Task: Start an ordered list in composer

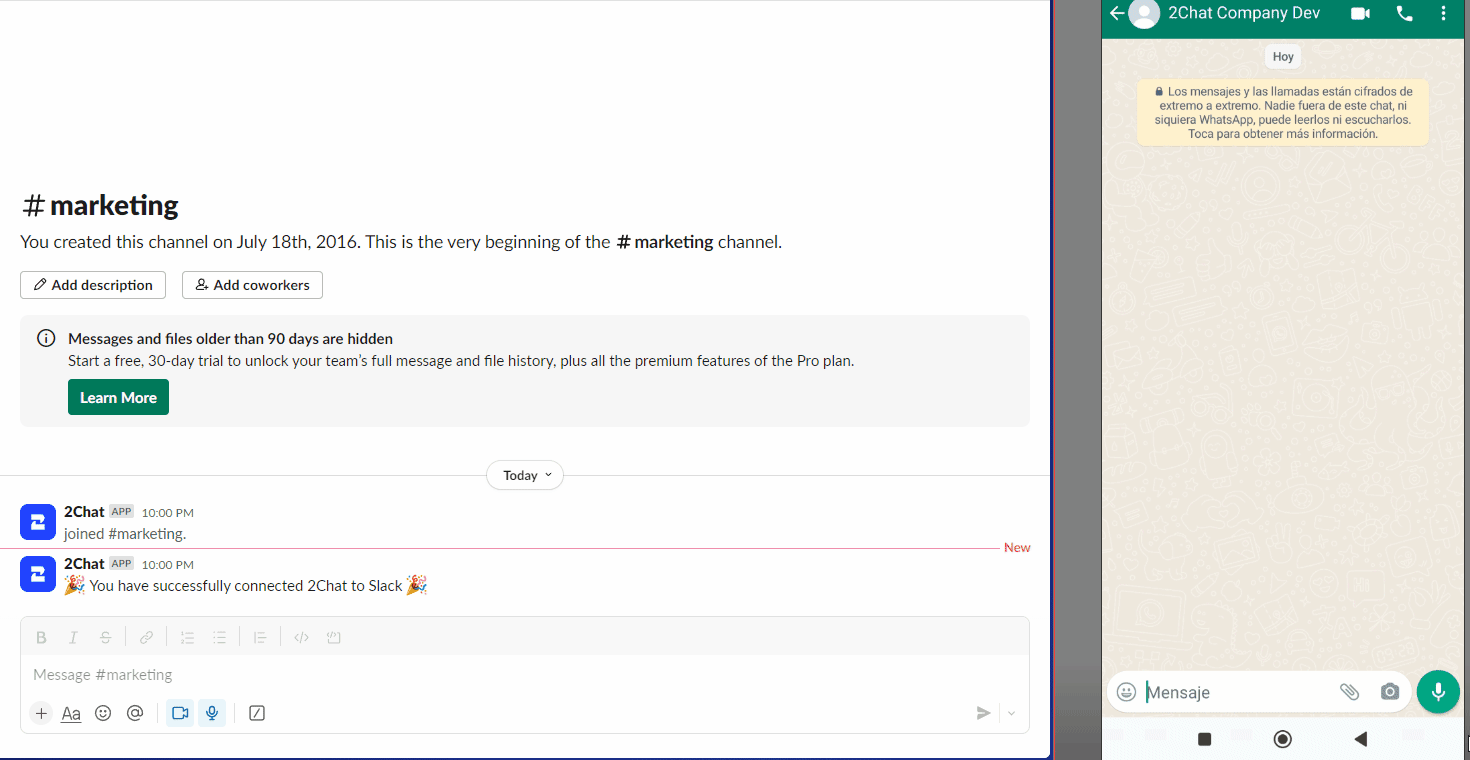Action: [187, 637]
